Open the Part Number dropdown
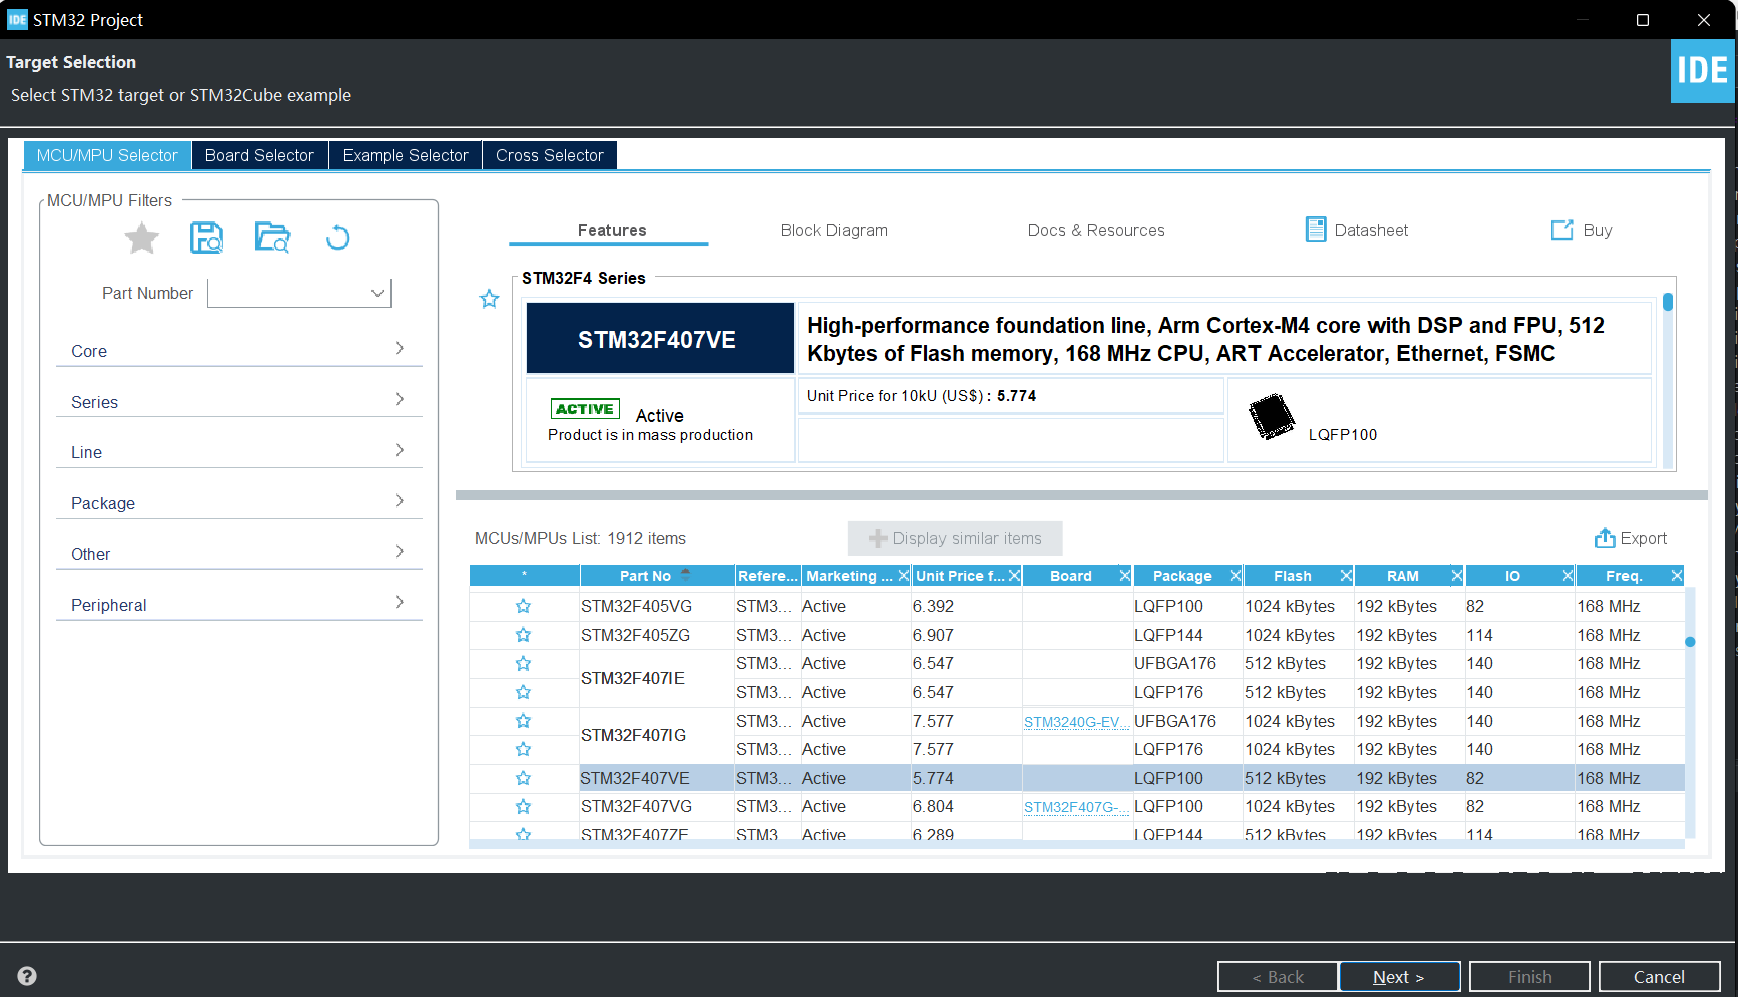 pyautogui.click(x=377, y=293)
